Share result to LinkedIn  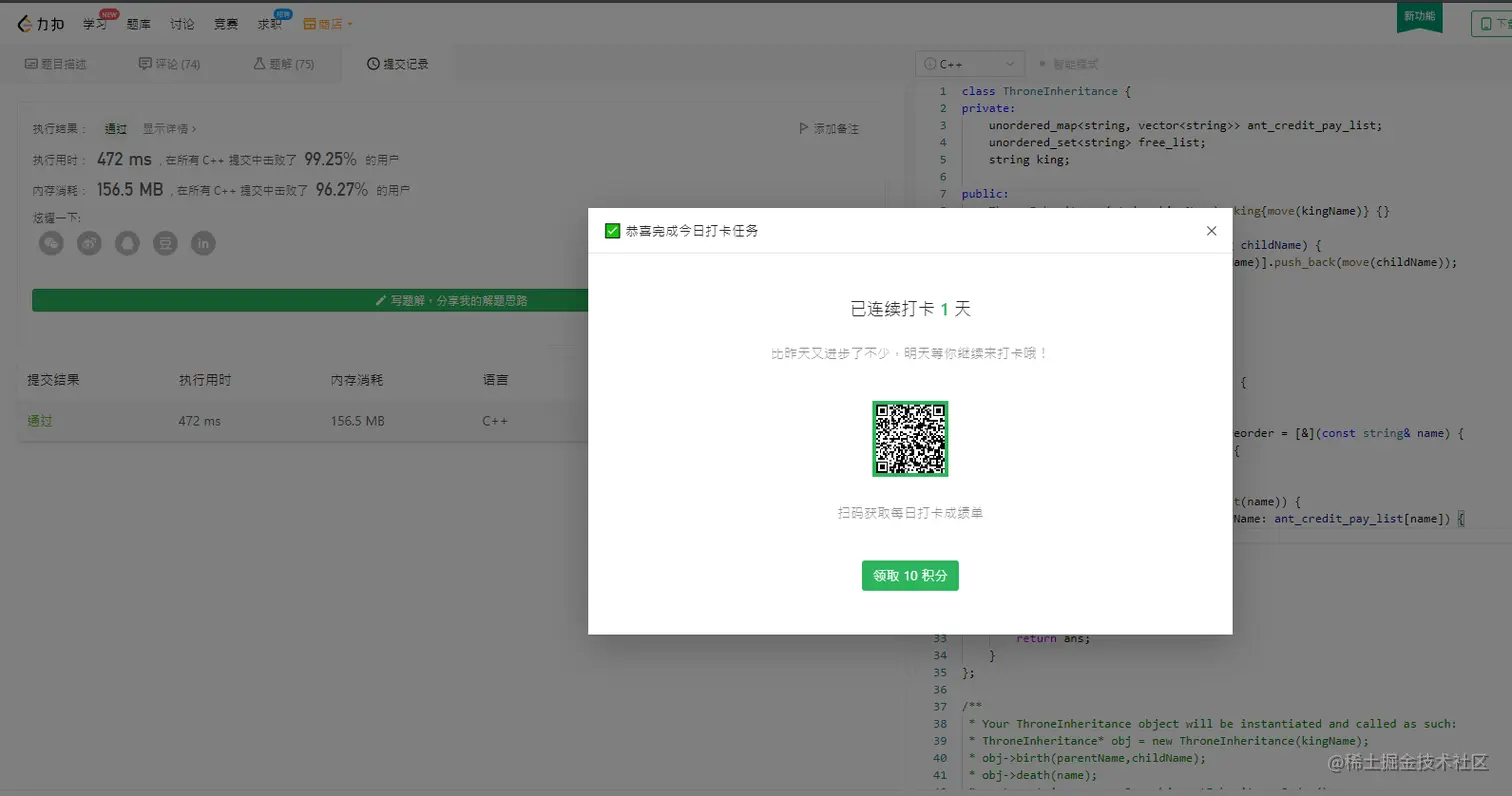203,243
